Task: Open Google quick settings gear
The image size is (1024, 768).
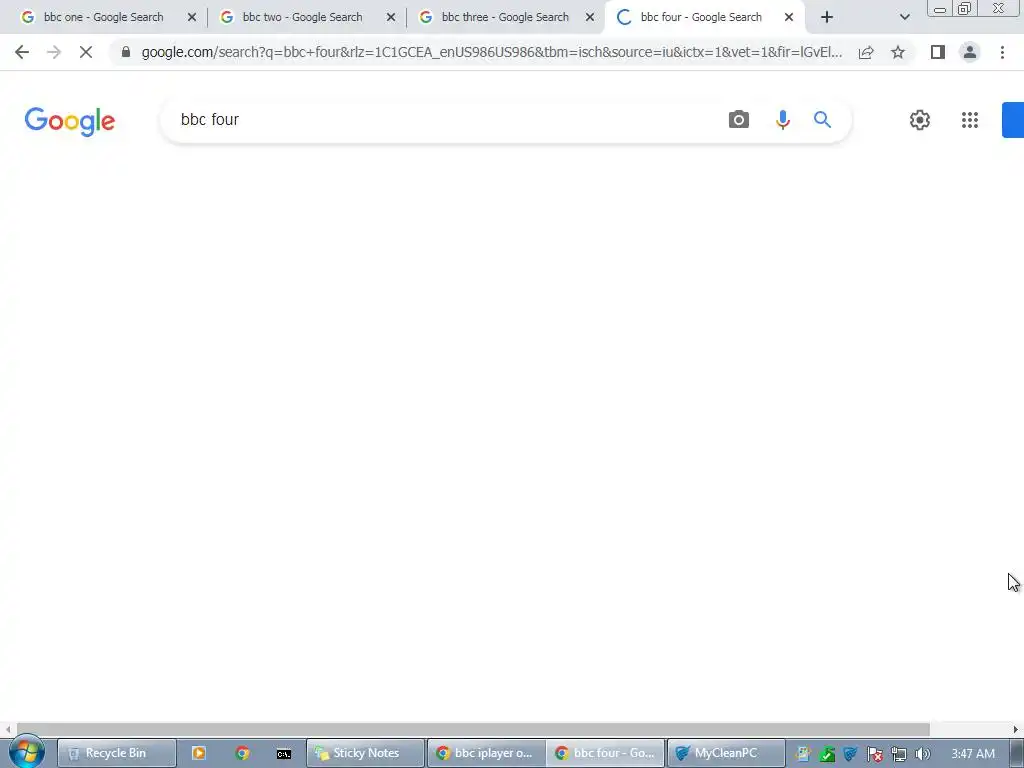Action: (x=920, y=120)
